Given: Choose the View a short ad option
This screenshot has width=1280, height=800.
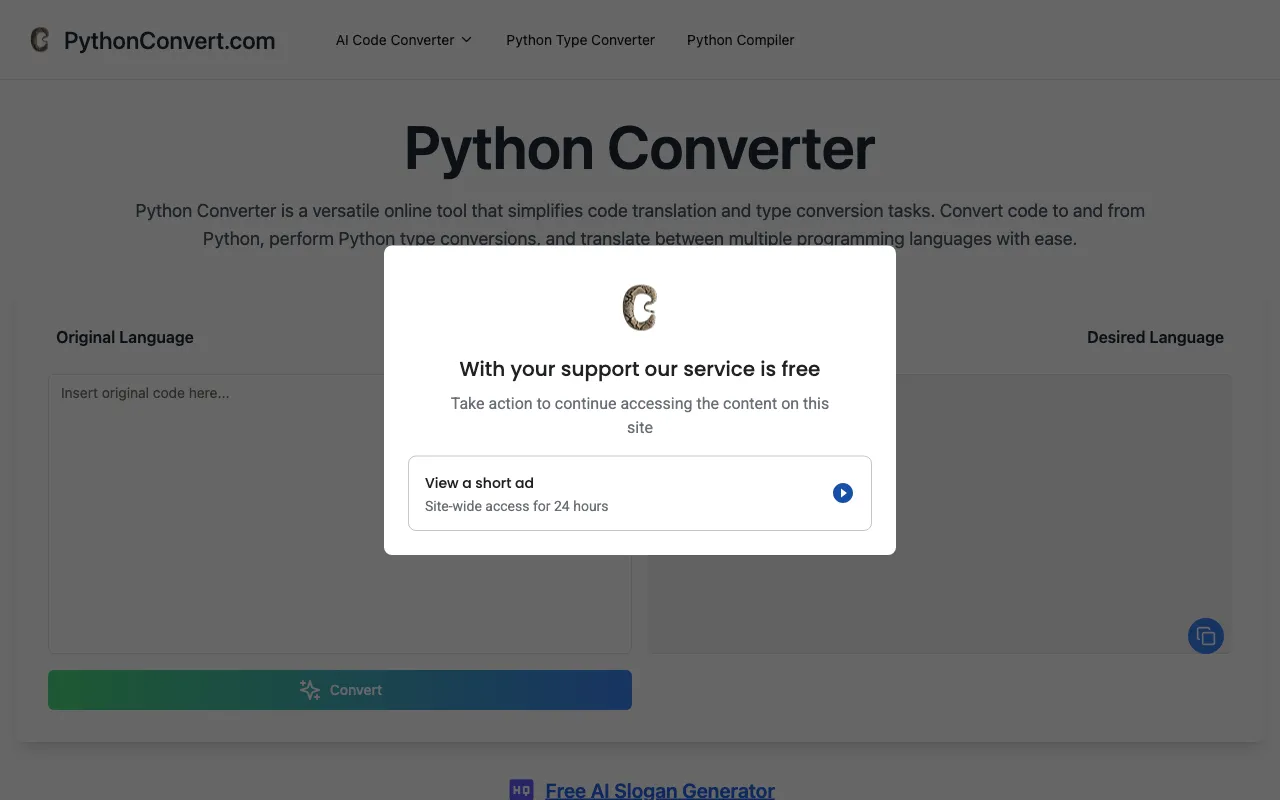Looking at the screenshot, I should (x=640, y=493).
